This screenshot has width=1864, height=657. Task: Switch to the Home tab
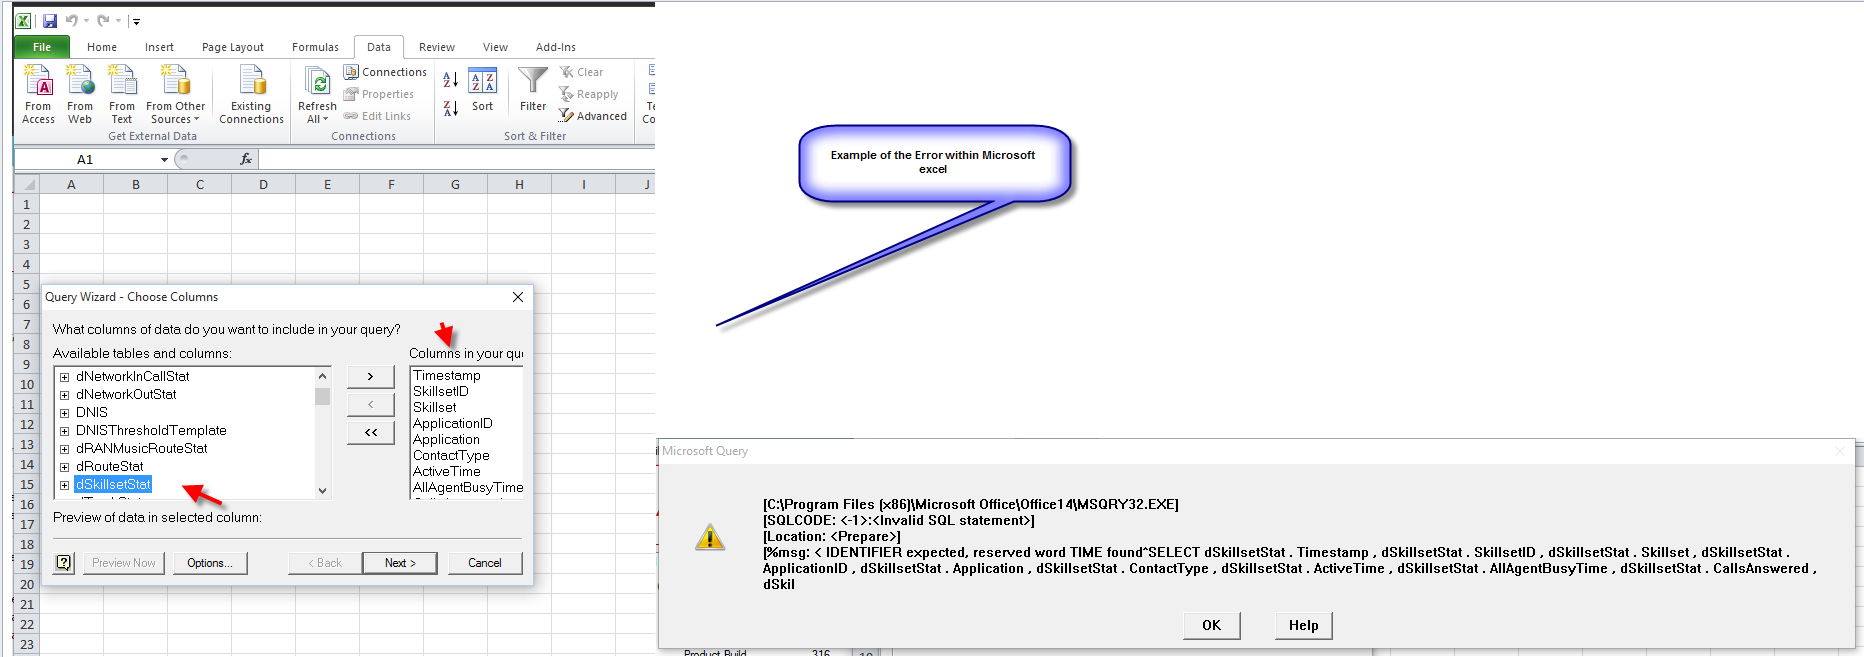click(102, 47)
